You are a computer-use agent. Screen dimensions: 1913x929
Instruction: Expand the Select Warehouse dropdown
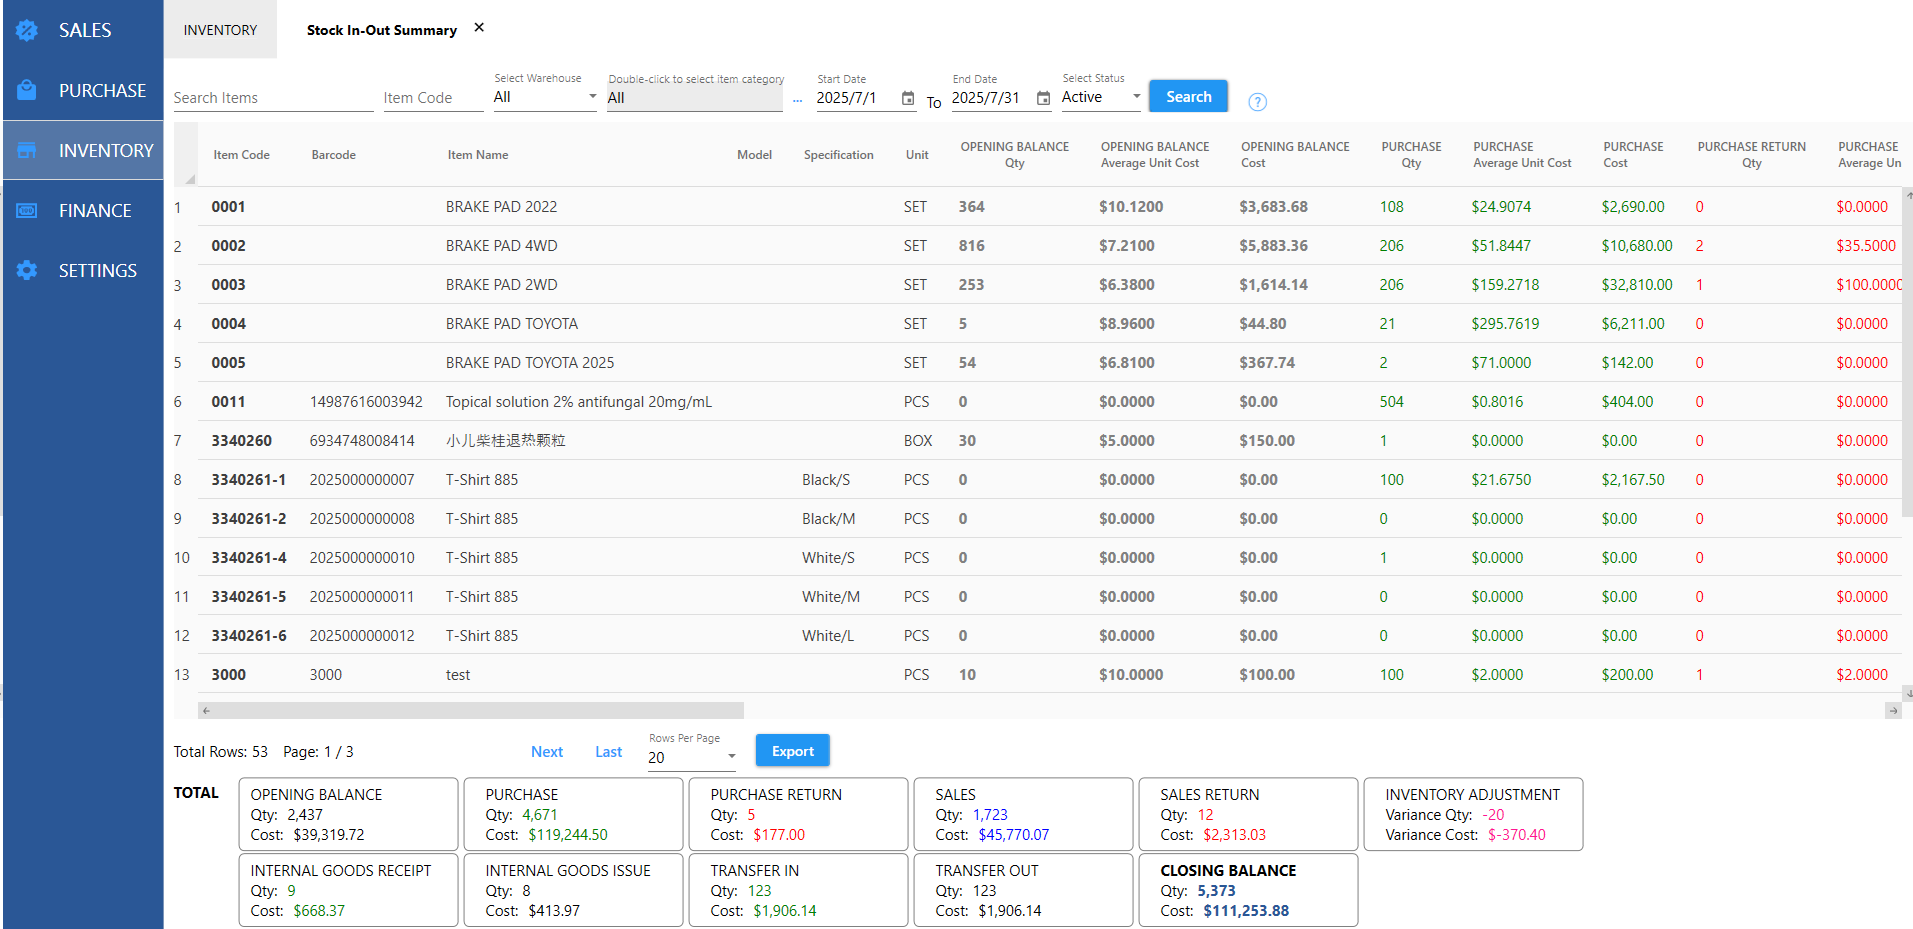(592, 97)
